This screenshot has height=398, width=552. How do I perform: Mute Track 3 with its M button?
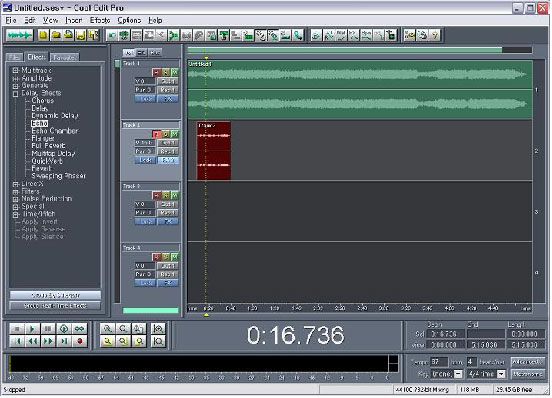pyautogui.click(x=174, y=195)
